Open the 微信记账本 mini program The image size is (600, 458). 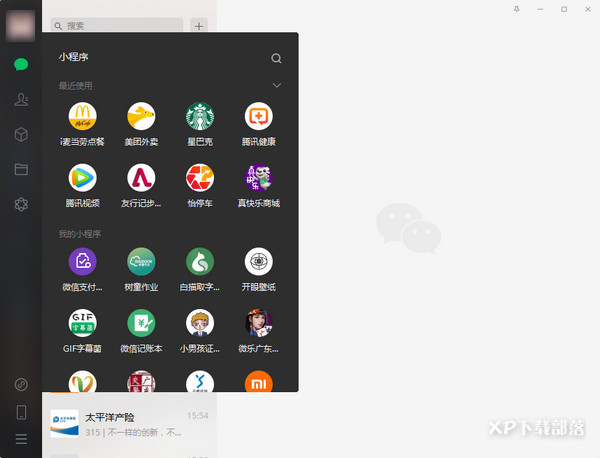click(x=141, y=331)
